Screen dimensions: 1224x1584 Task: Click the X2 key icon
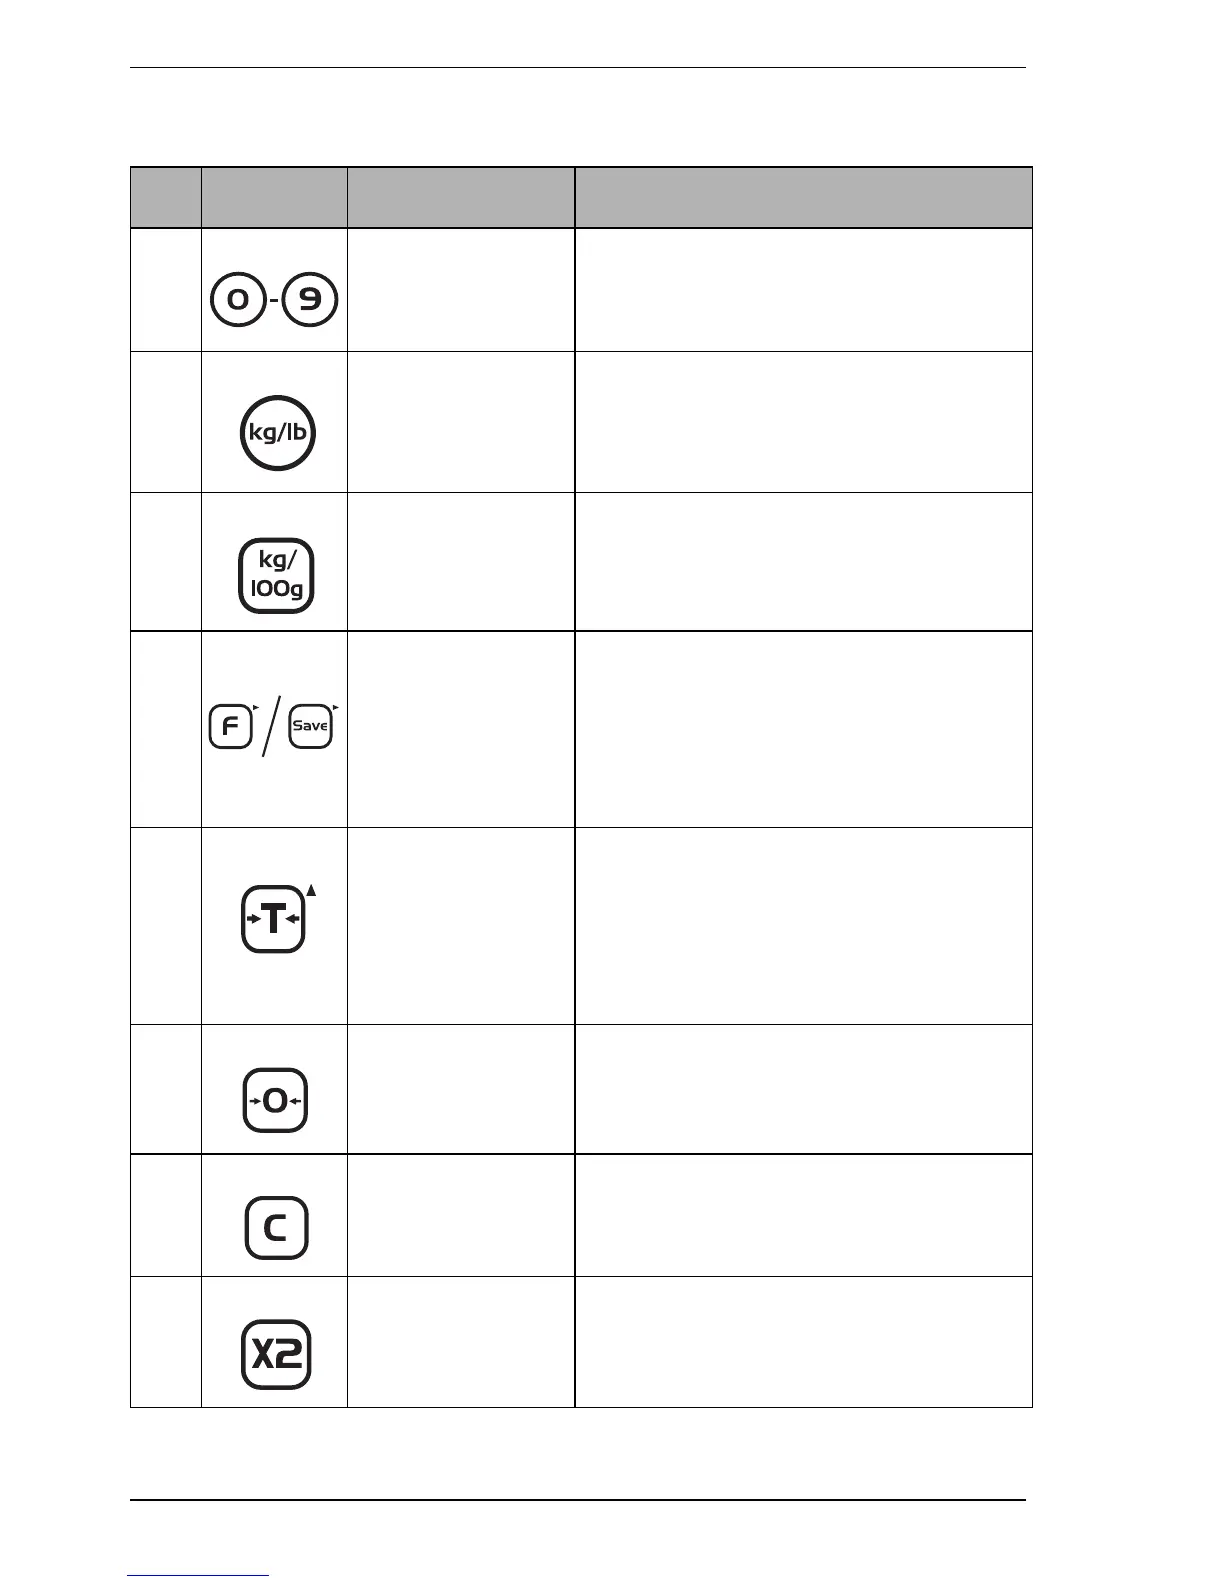pos(276,1355)
